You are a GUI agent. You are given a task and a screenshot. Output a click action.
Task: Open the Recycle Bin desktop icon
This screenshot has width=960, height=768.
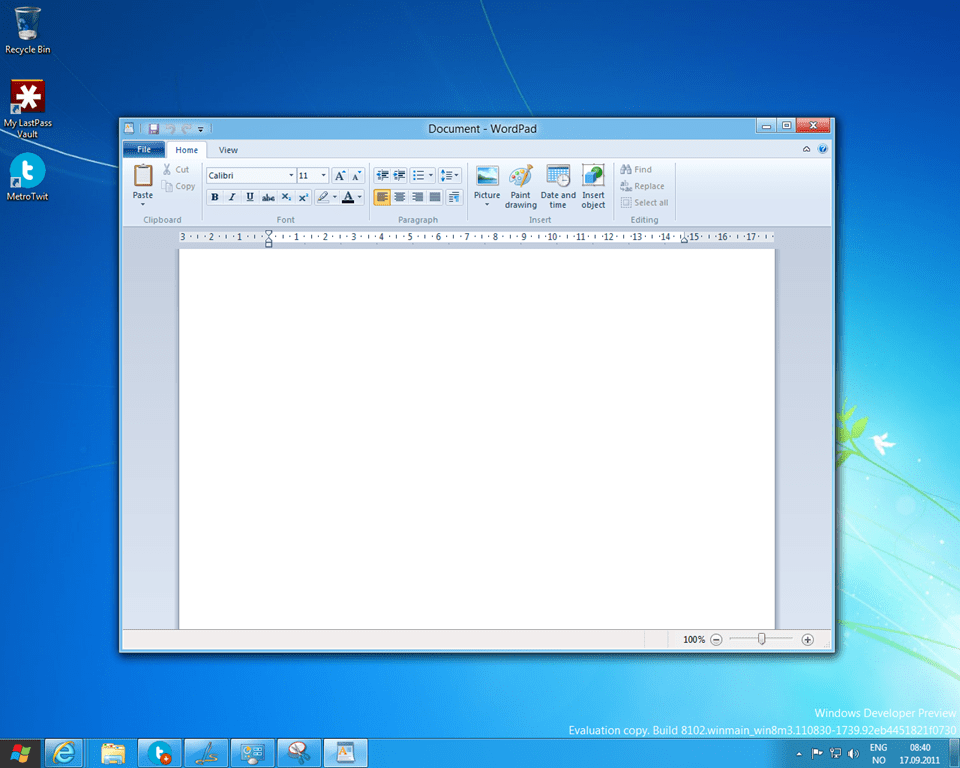point(28,30)
